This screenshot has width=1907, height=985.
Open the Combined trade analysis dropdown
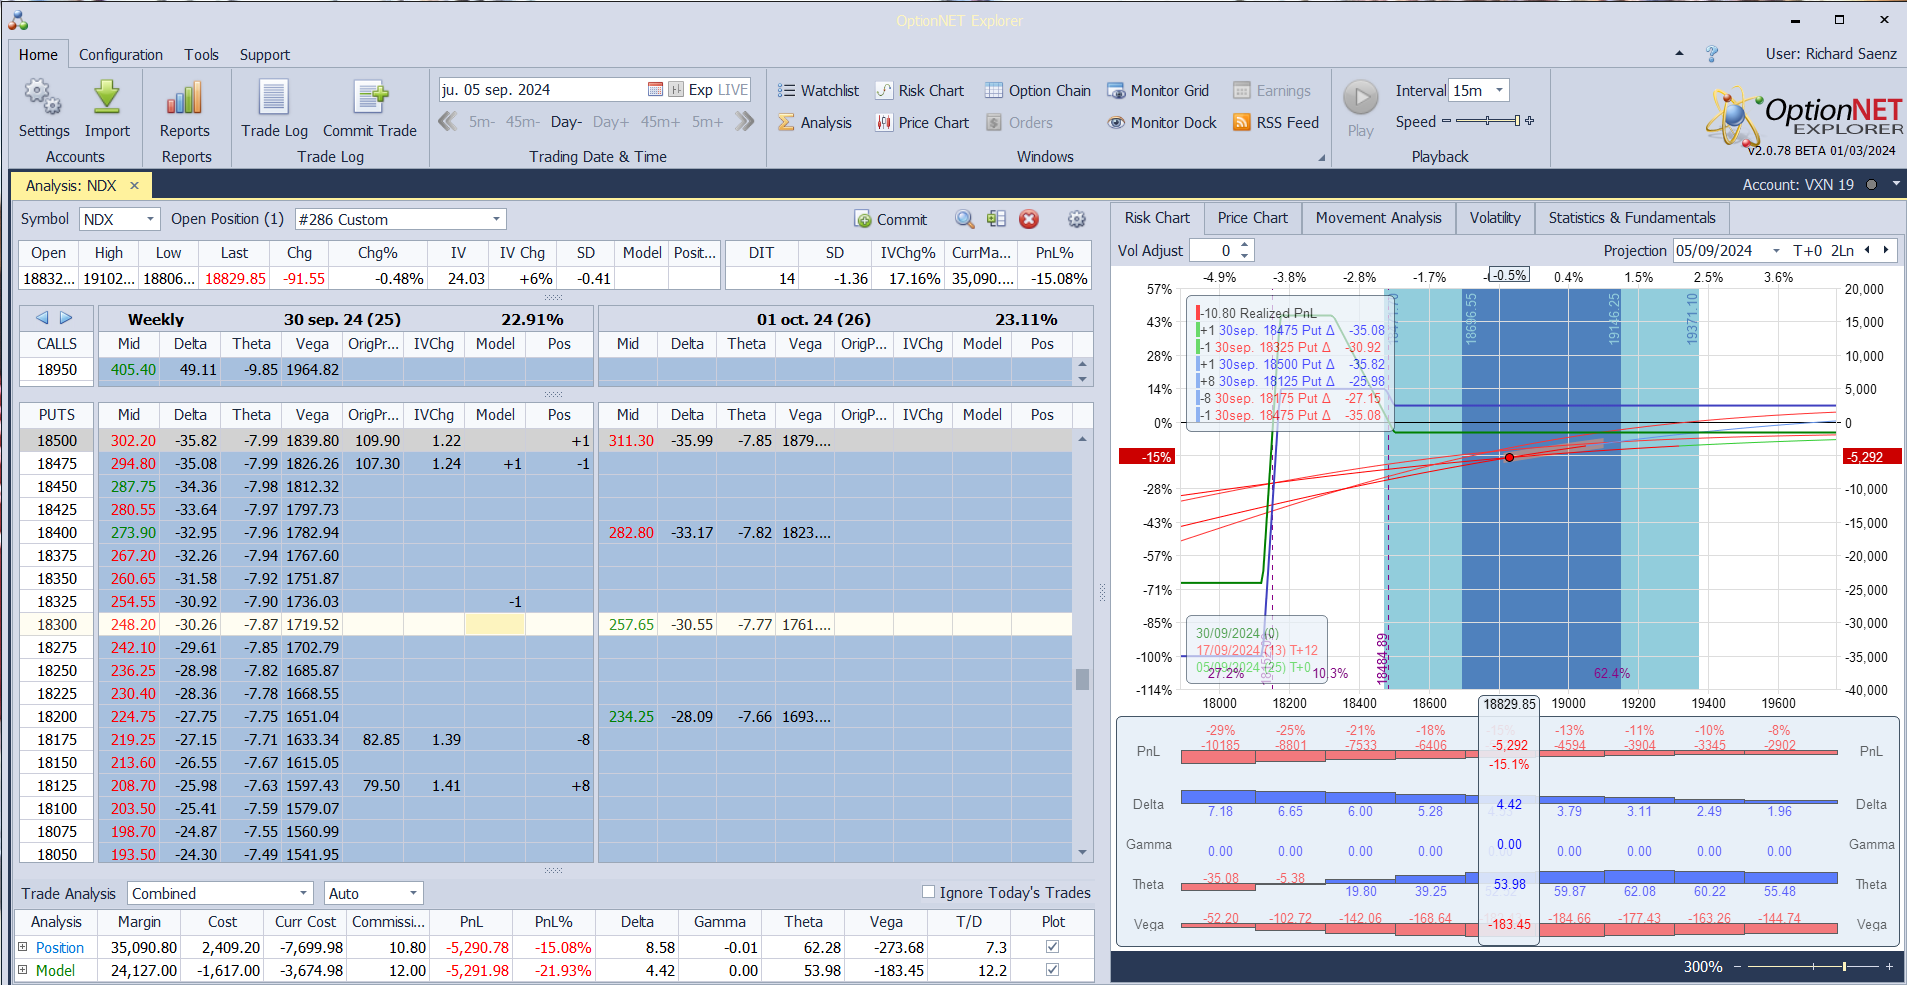tap(303, 894)
